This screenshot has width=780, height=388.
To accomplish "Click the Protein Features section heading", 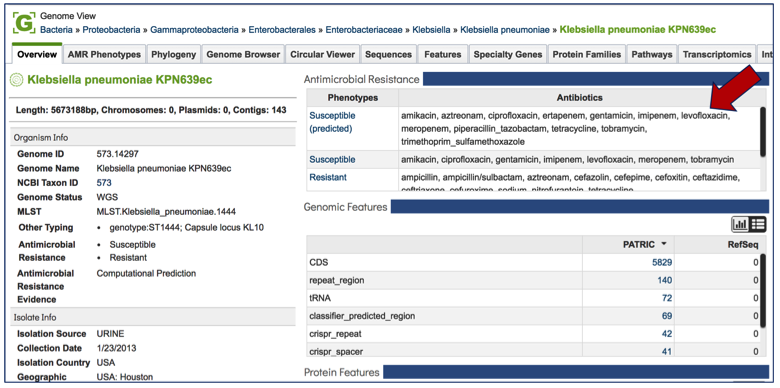I will click(342, 372).
